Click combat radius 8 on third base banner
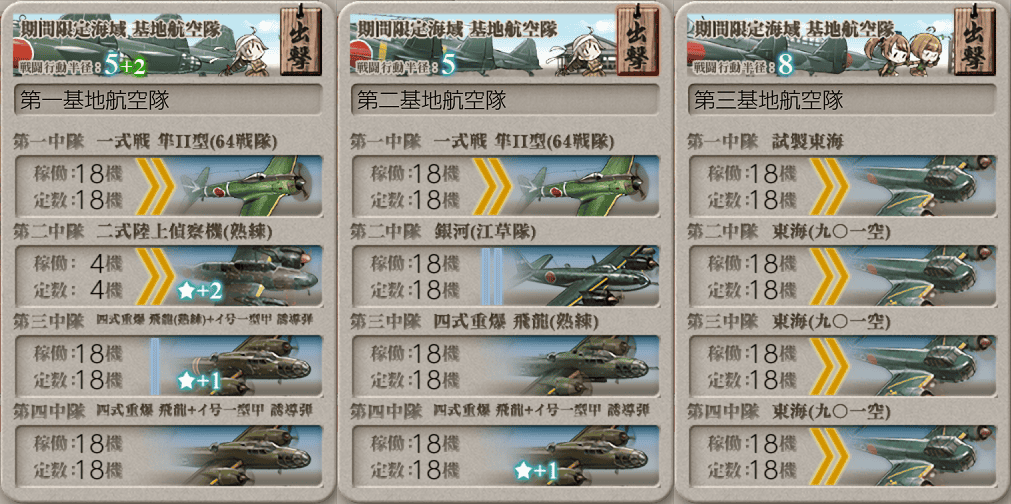This screenshot has height=504, width=1011. (x=784, y=65)
